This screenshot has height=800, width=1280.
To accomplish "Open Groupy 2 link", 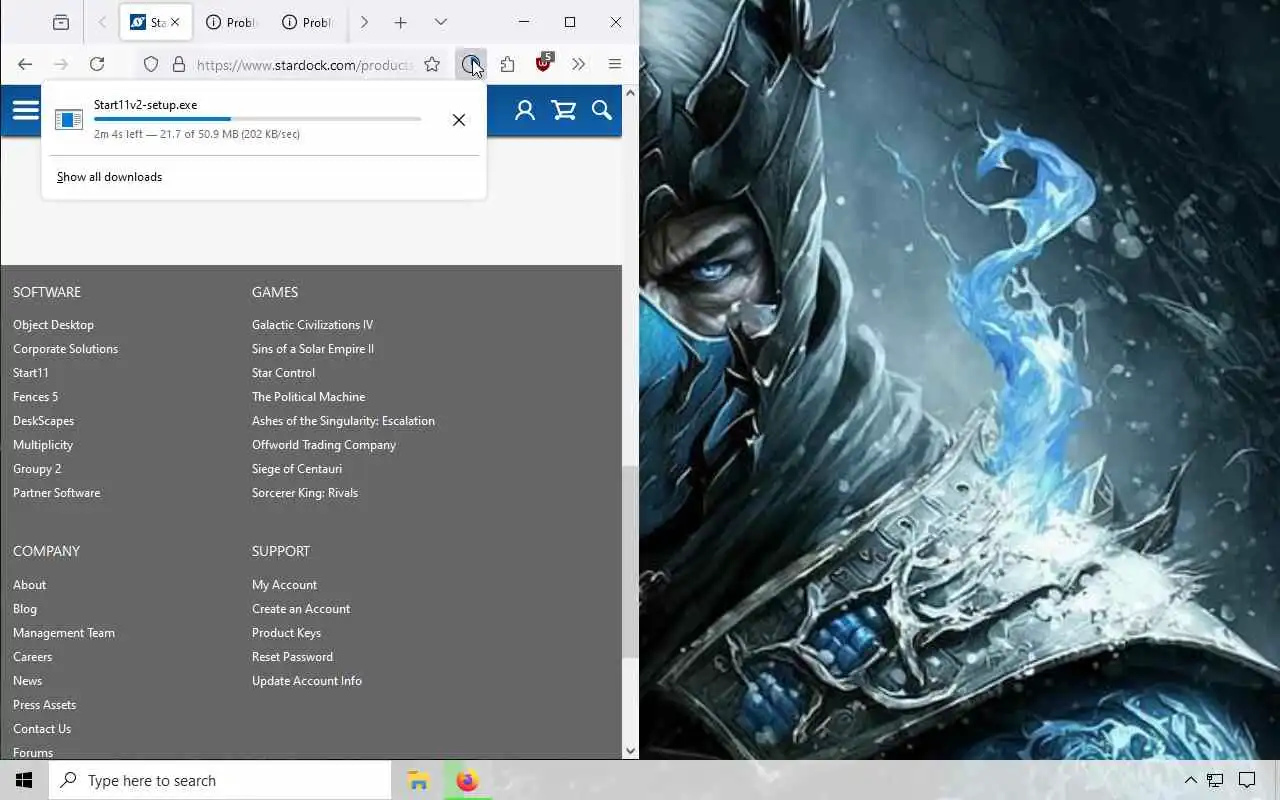I will pyautogui.click(x=37, y=469).
